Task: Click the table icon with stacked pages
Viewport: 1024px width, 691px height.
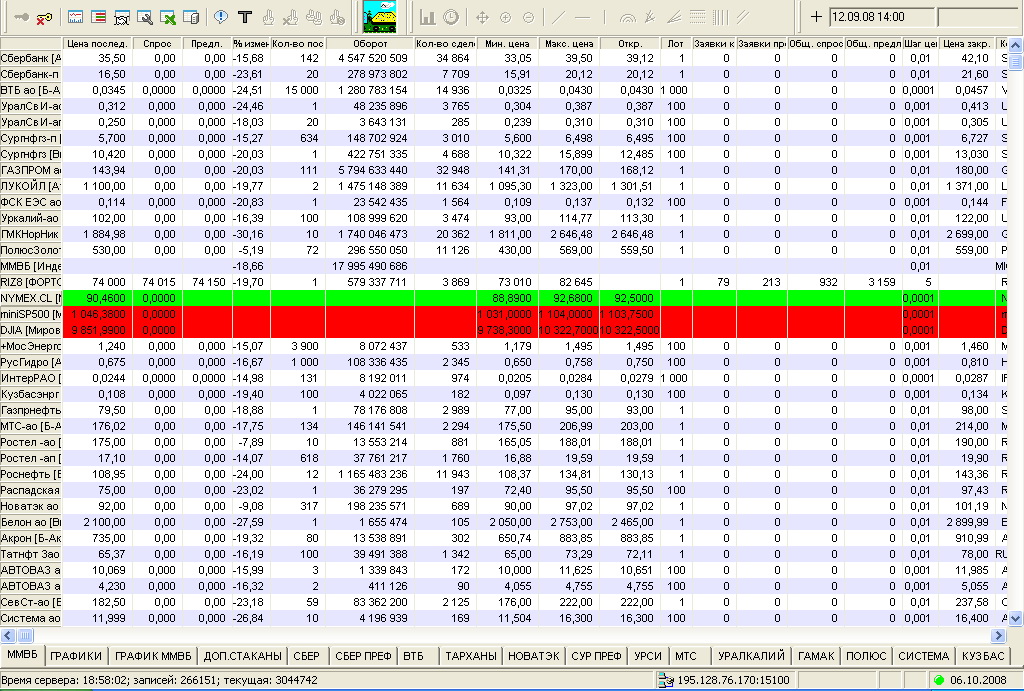Action: 191,18
